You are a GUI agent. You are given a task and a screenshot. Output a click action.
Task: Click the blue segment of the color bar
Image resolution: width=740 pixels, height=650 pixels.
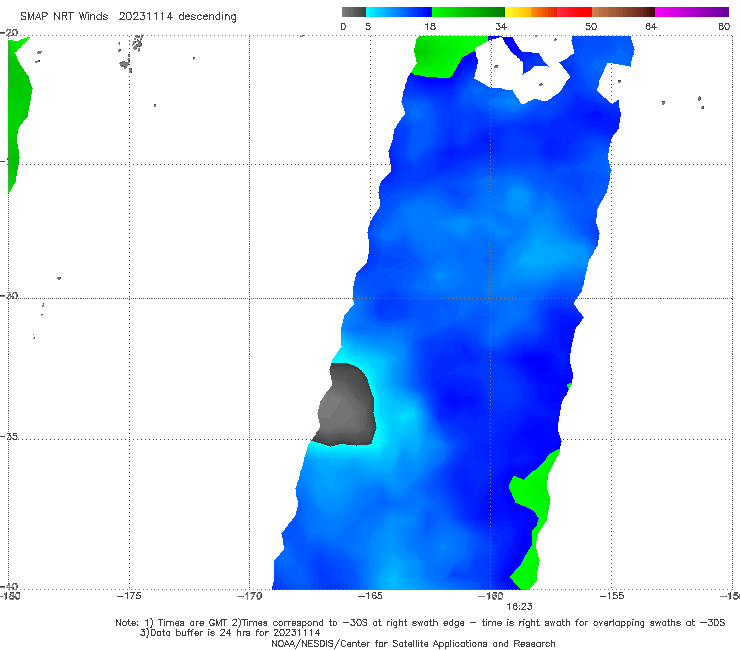pyautogui.click(x=399, y=12)
